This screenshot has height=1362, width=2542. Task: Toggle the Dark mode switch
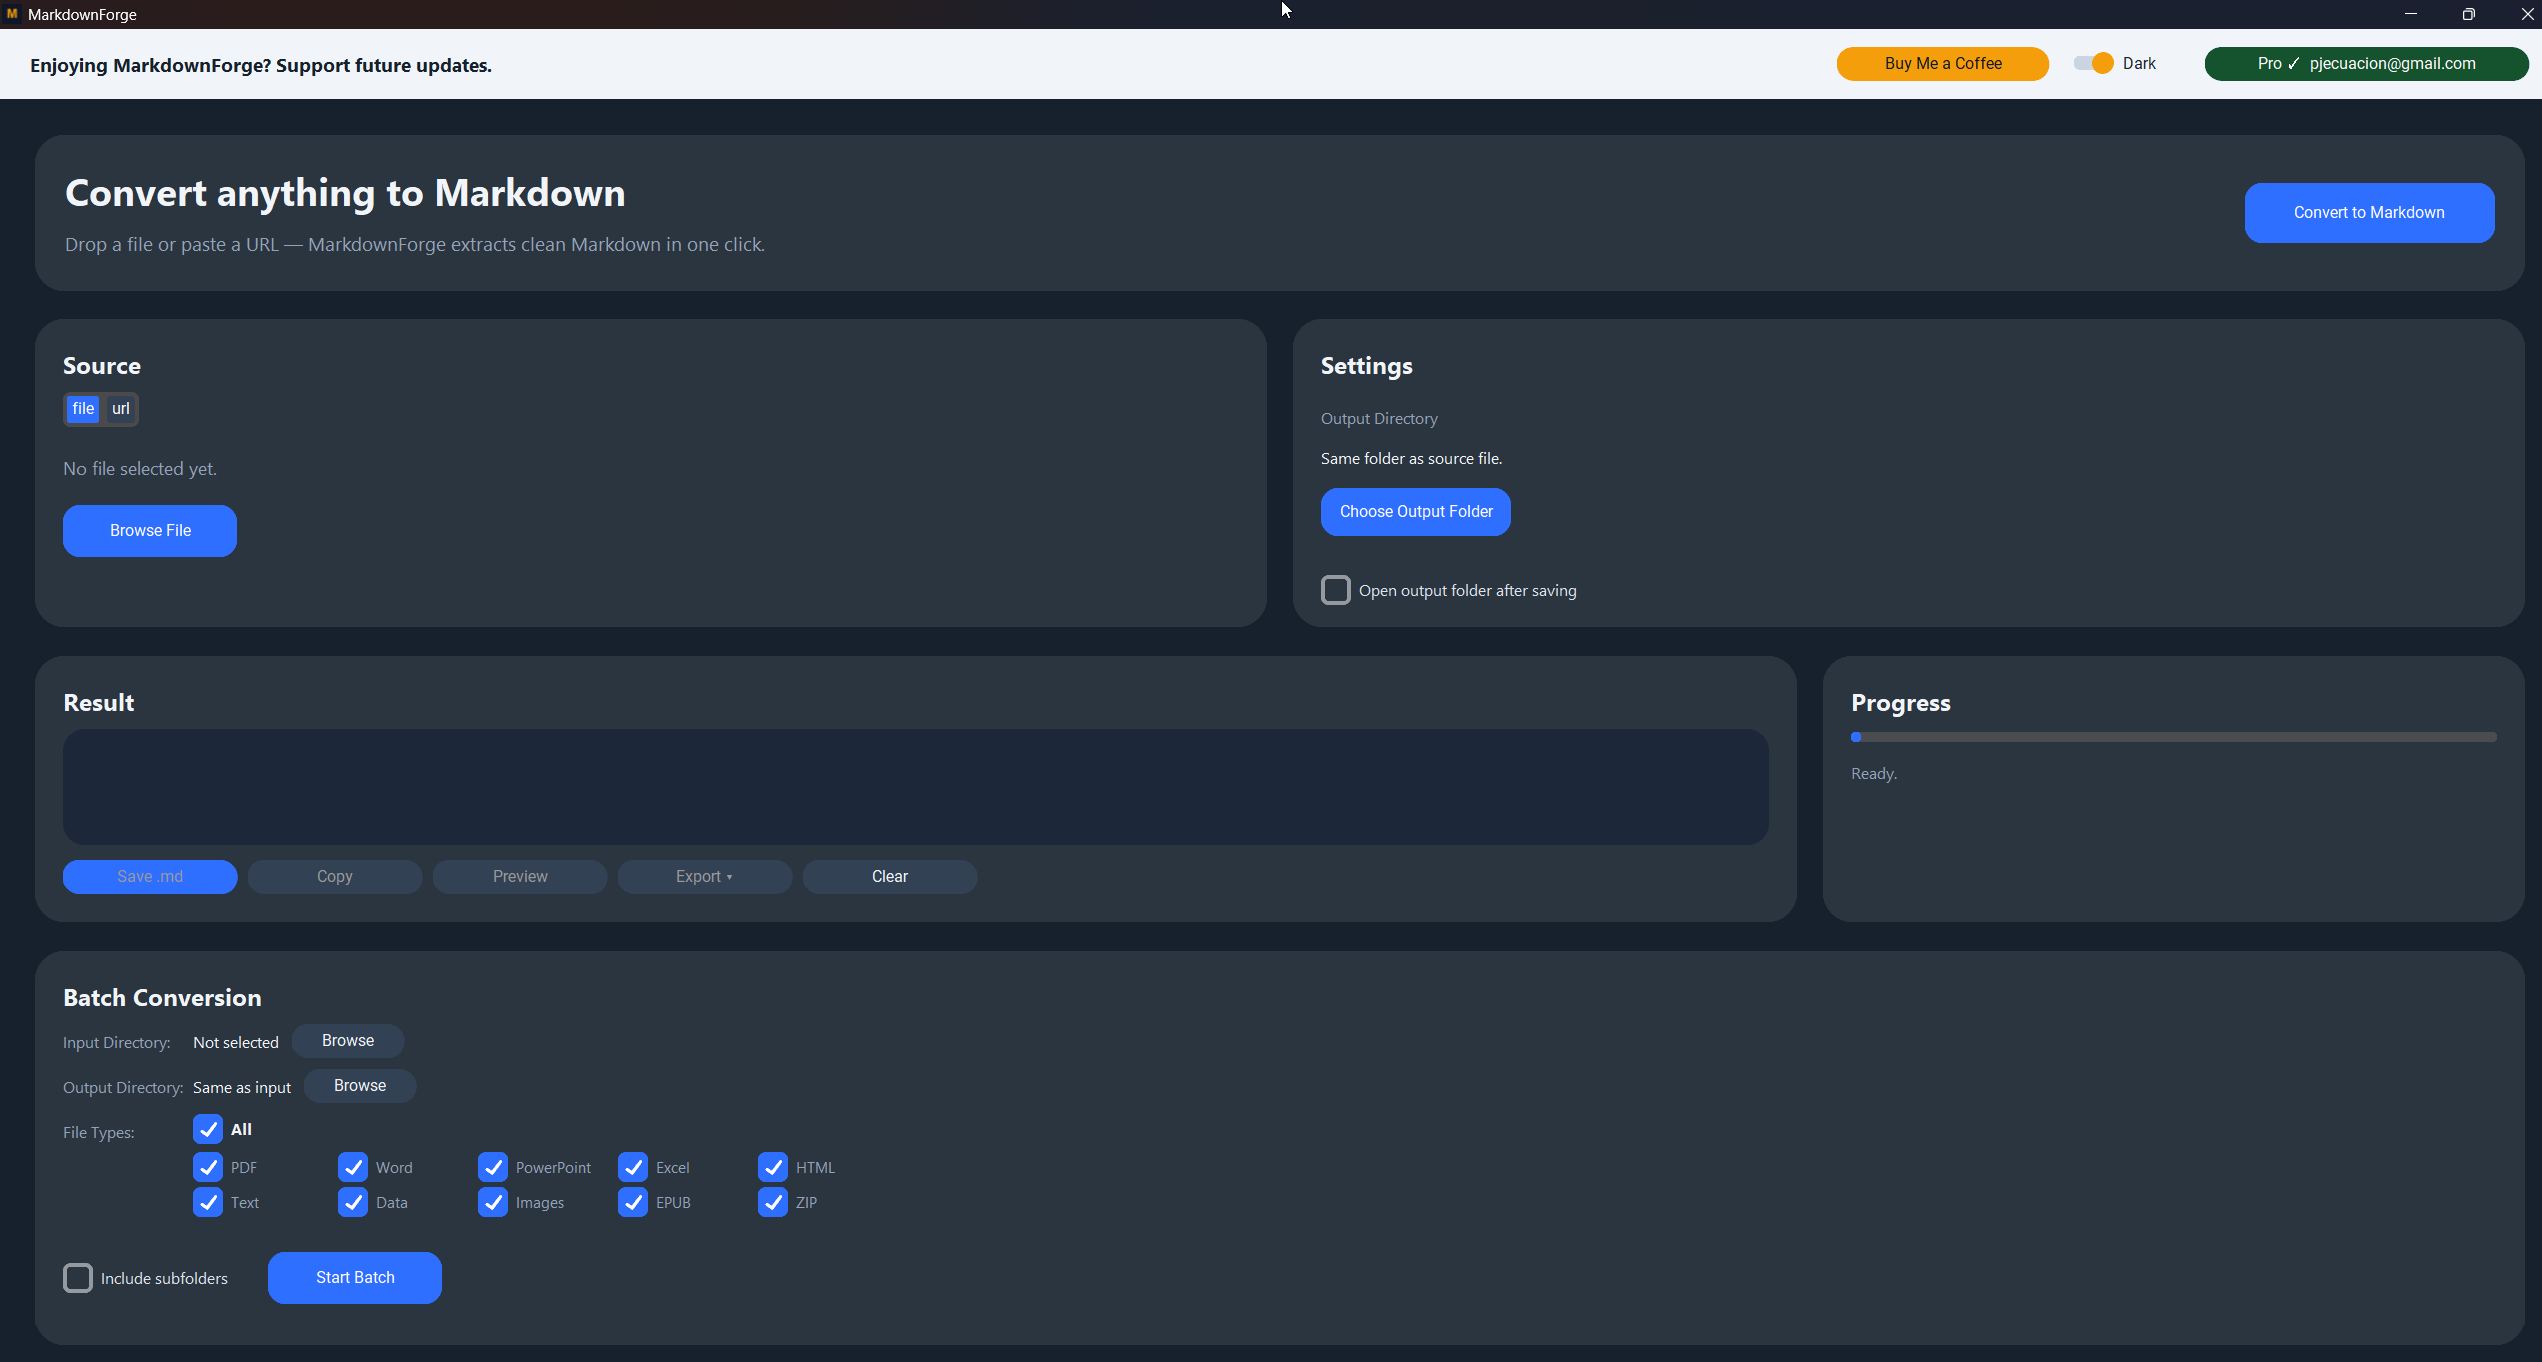coord(2093,63)
